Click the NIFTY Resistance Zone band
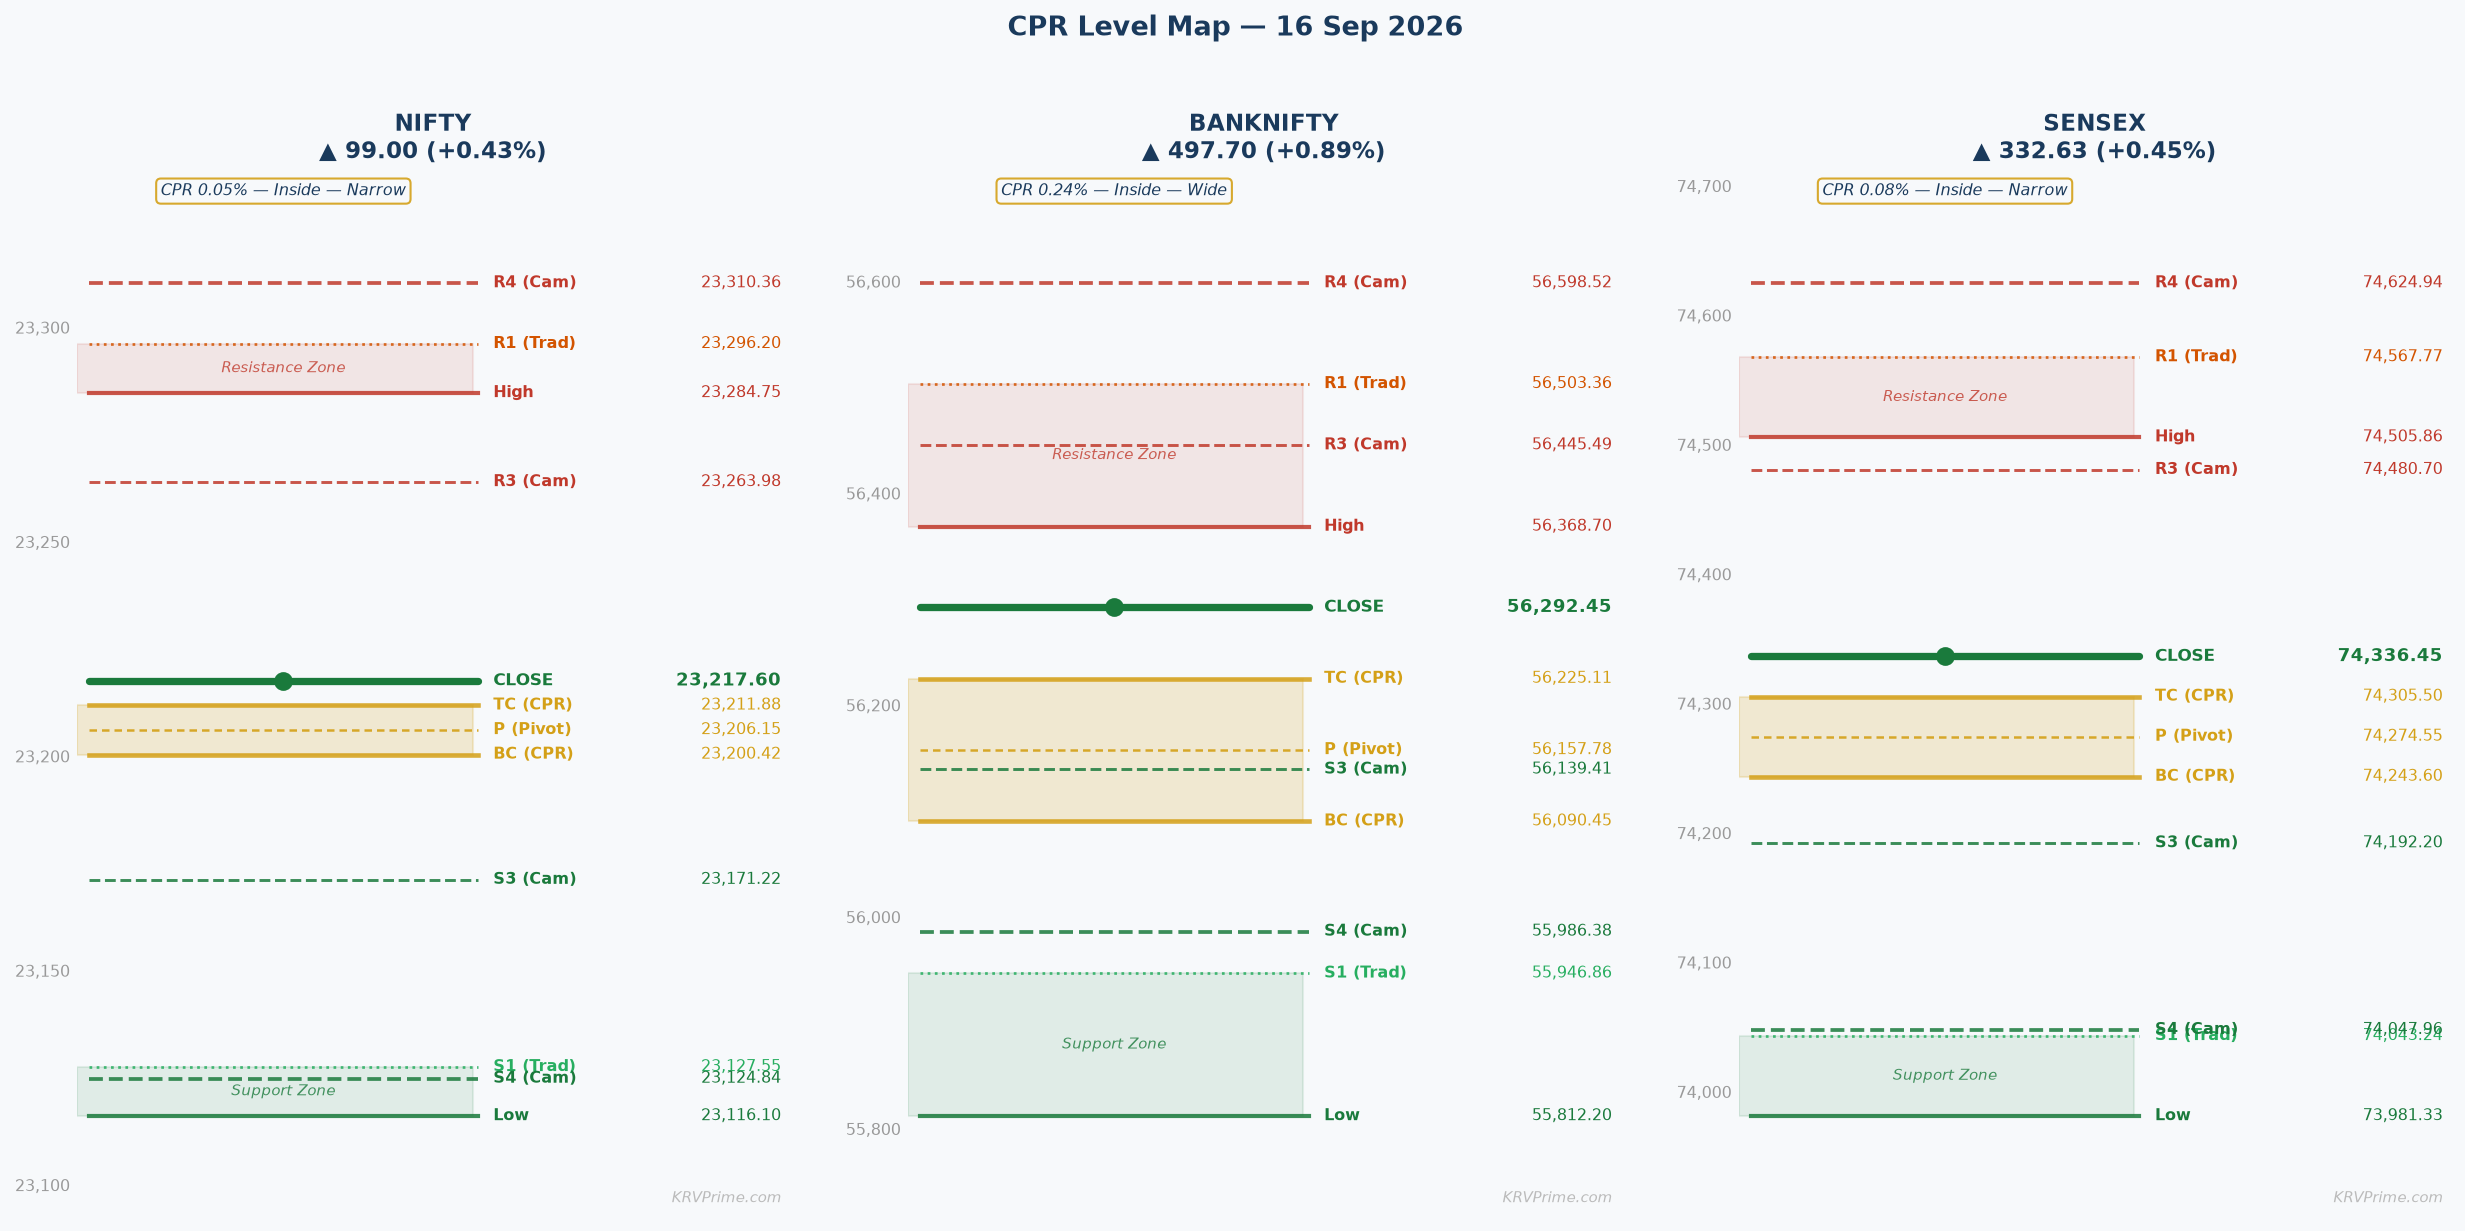2465x1231 pixels. [x=275, y=368]
